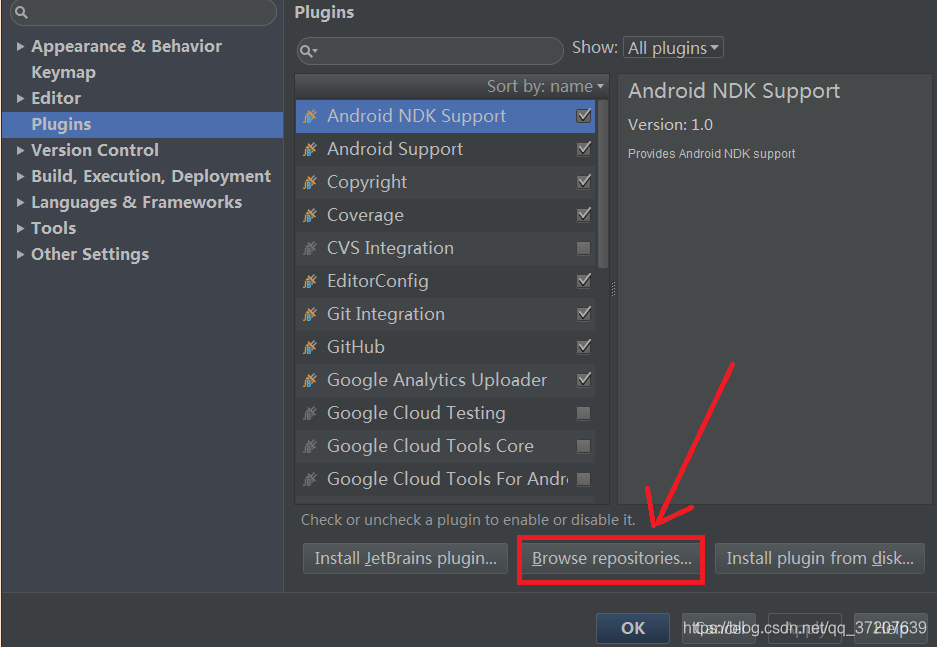Click the settings search magnifier icon
The height and width of the screenshot is (647, 937).
pos(21,12)
